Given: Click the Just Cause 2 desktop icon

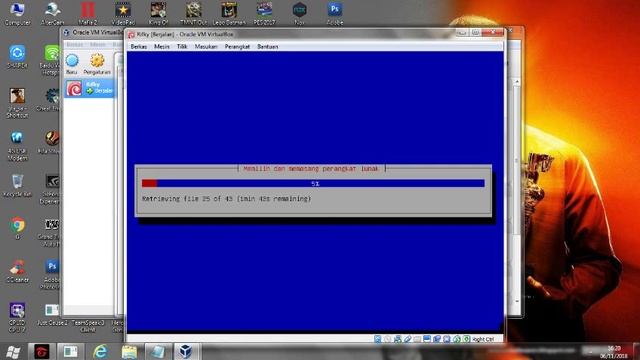Looking at the screenshot, I should [52, 314].
